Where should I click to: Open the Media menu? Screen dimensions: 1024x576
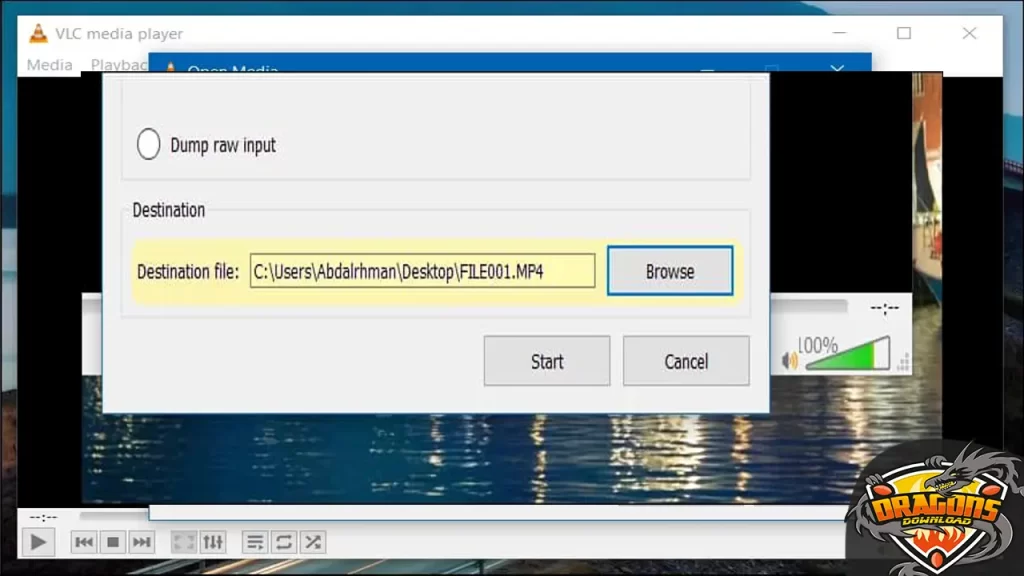pos(48,64)
